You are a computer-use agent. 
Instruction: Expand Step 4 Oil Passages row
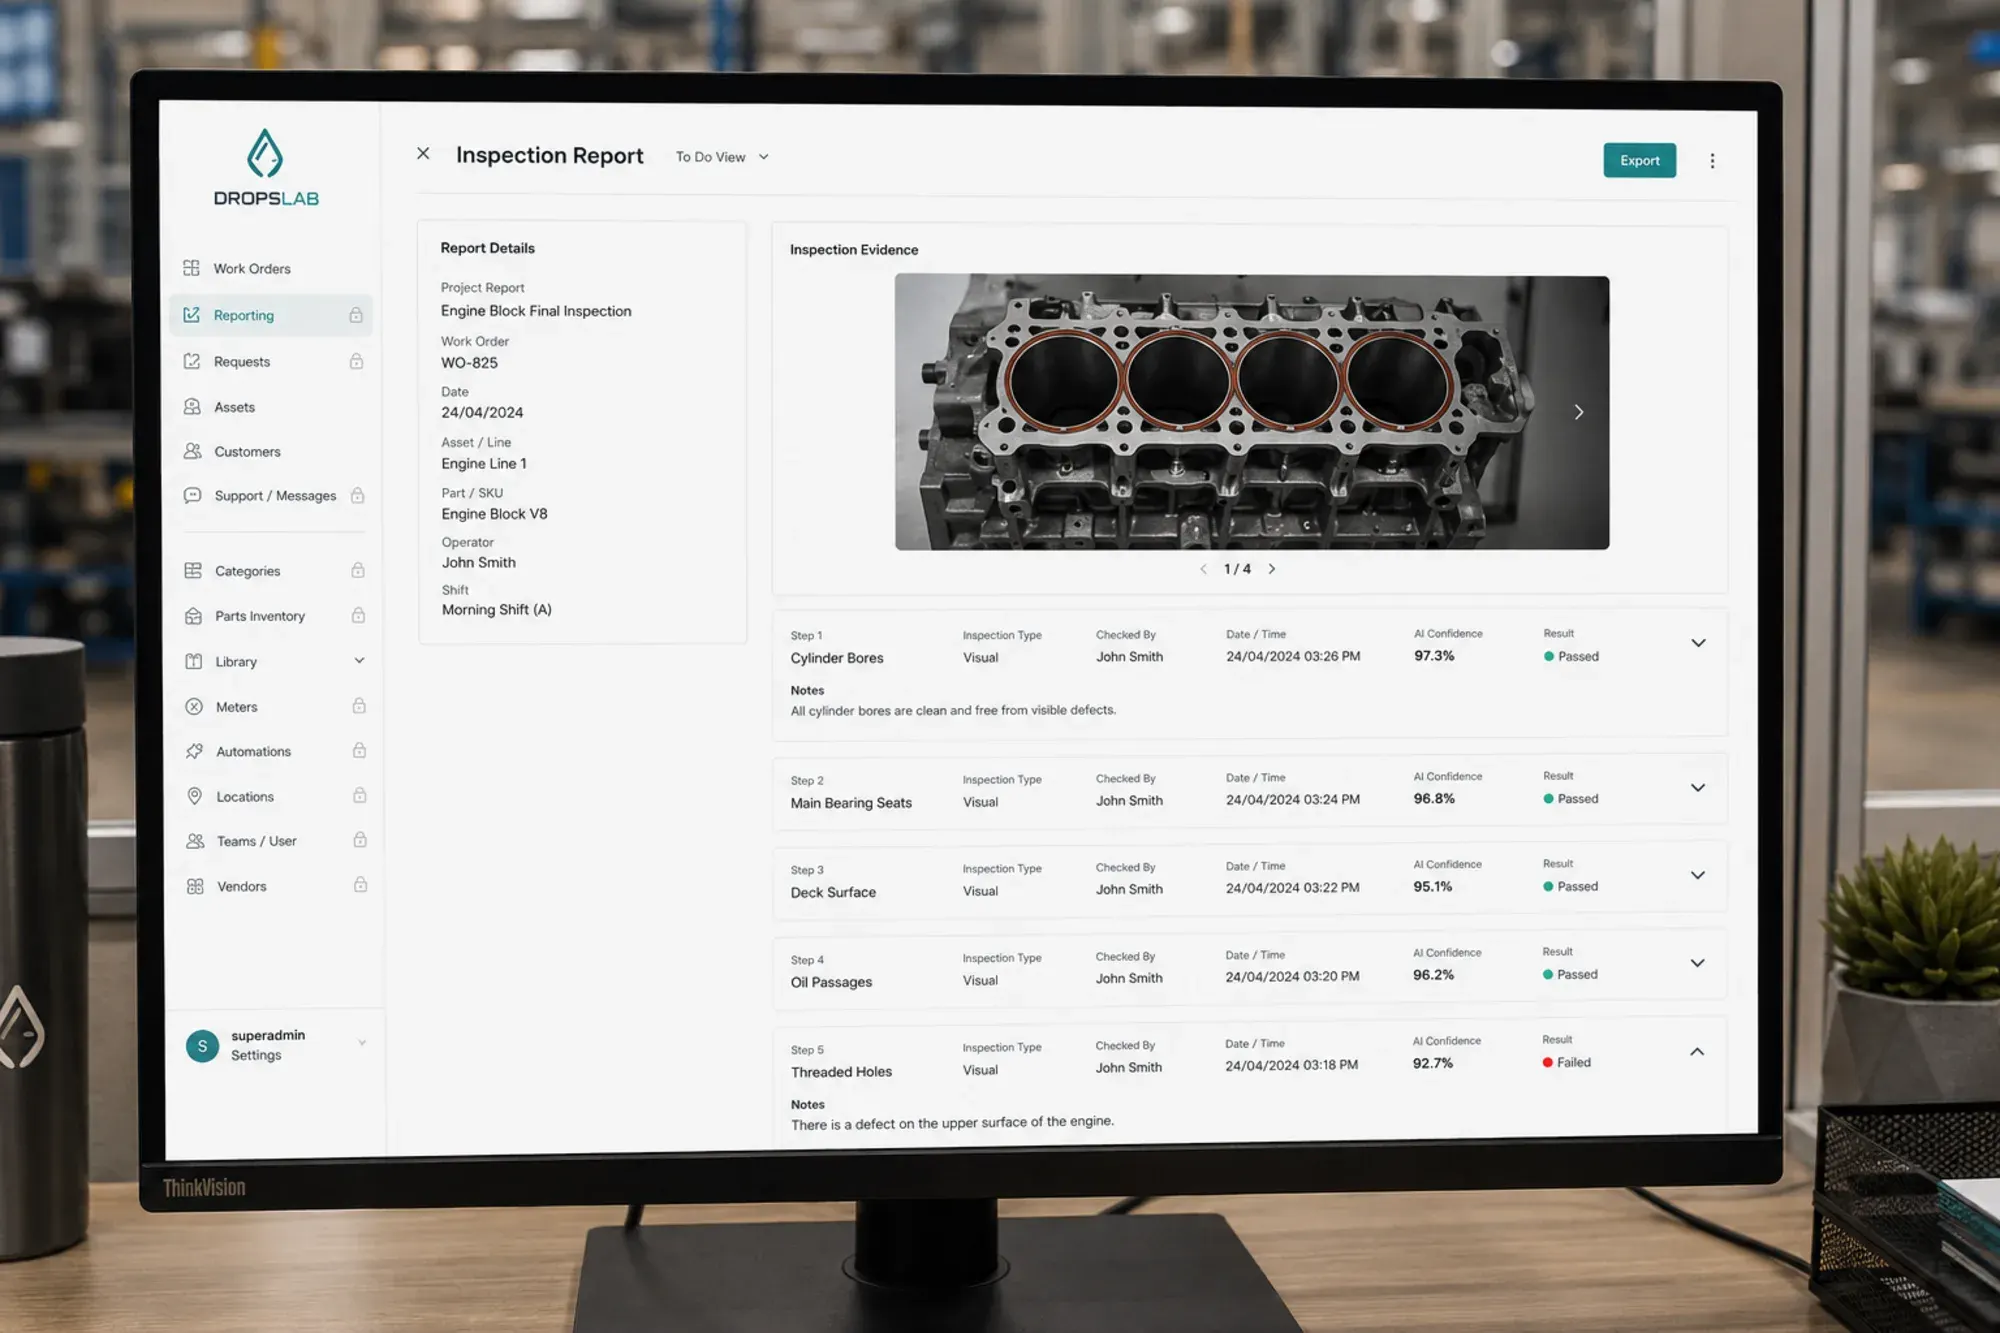(1697, 963)
